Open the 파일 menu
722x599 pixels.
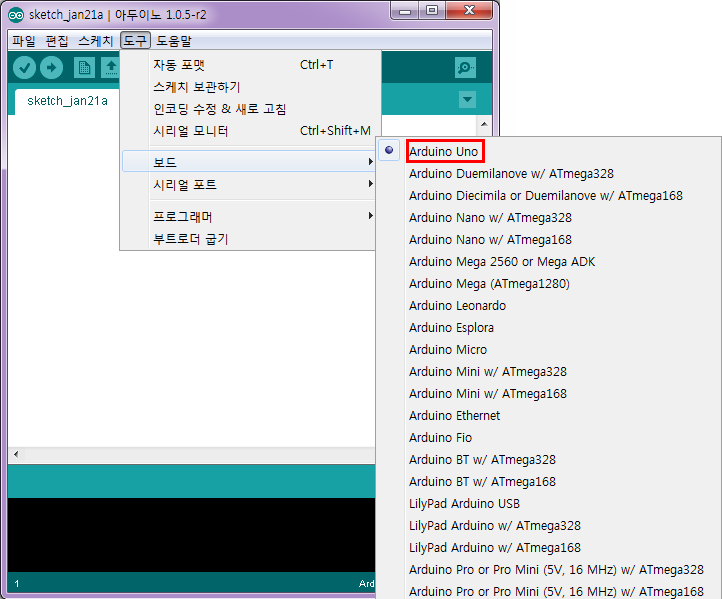click(x=24, y=41)
